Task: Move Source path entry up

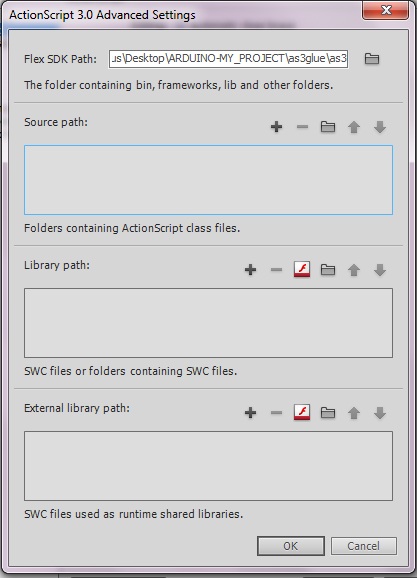Action: pyautogui.click(x=354, y=127)
